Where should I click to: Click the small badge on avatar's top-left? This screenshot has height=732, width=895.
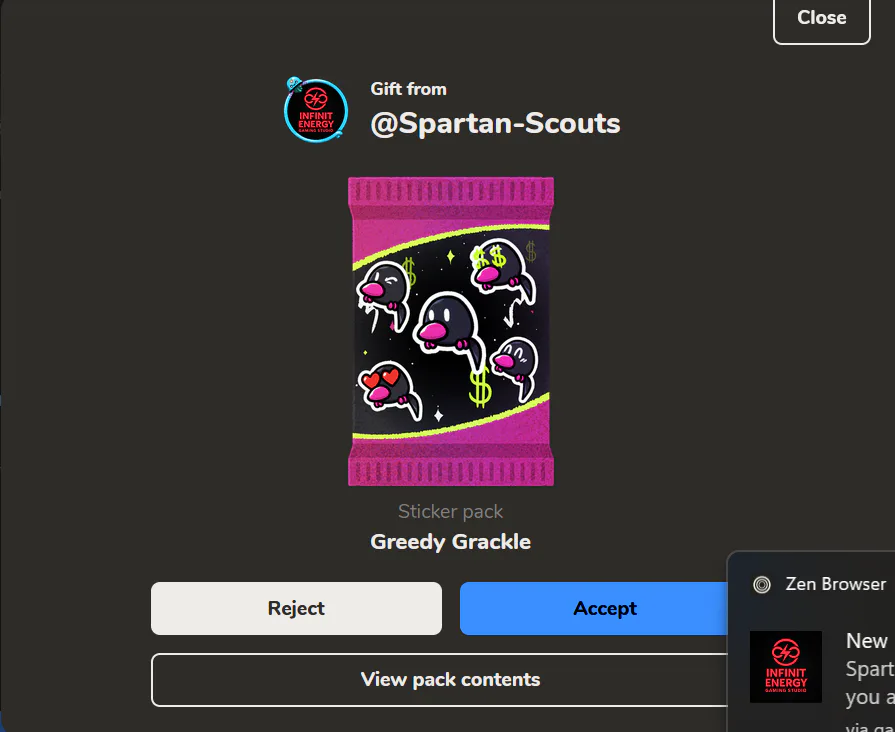tap(294, 85)
